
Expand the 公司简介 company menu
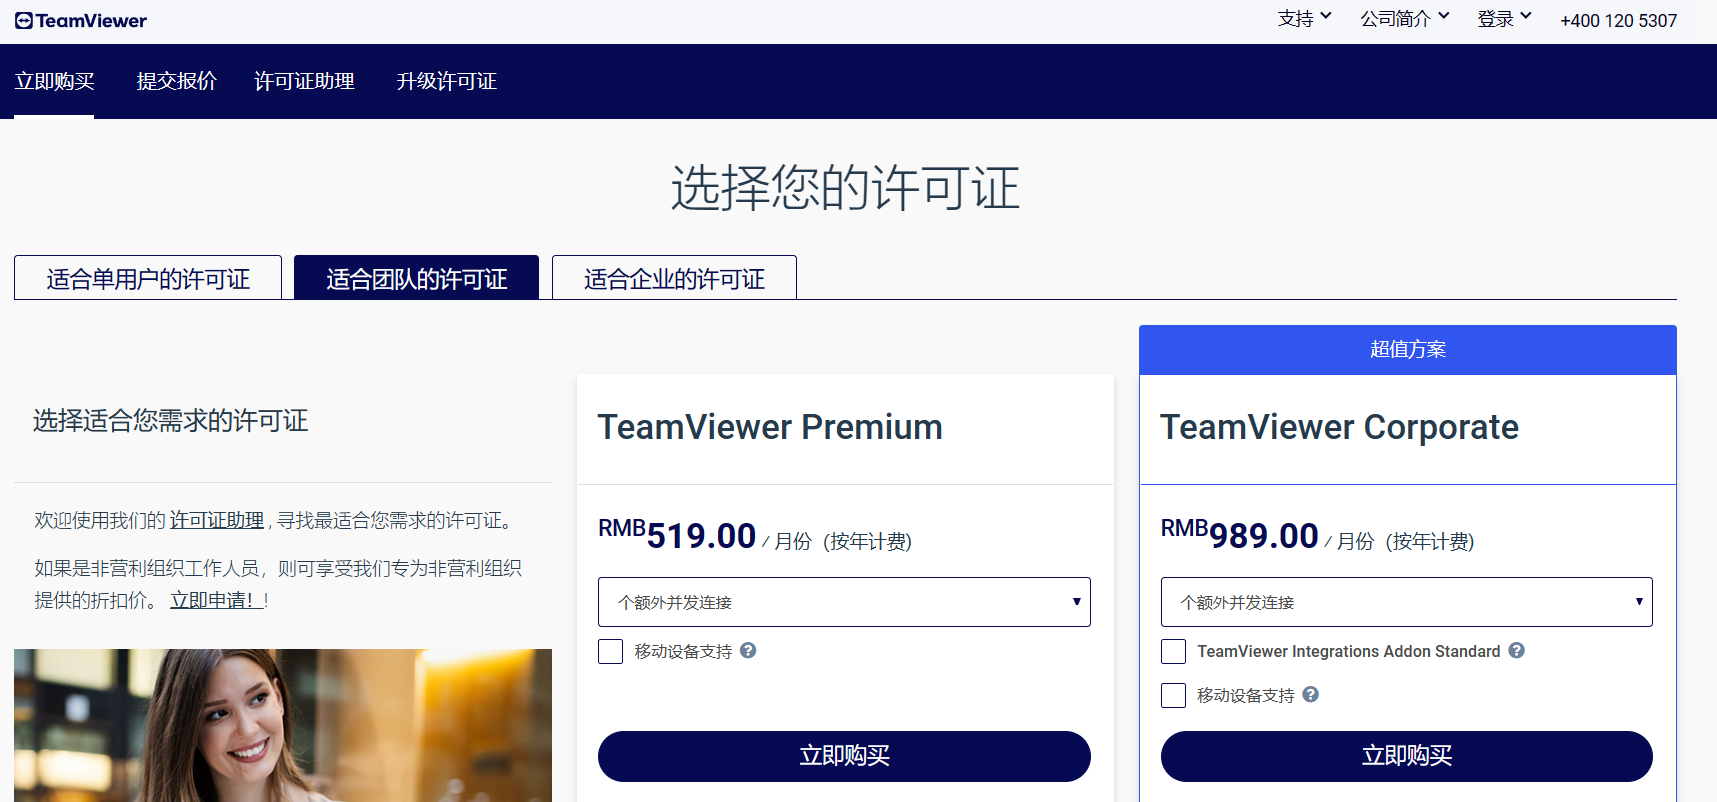1403,19
